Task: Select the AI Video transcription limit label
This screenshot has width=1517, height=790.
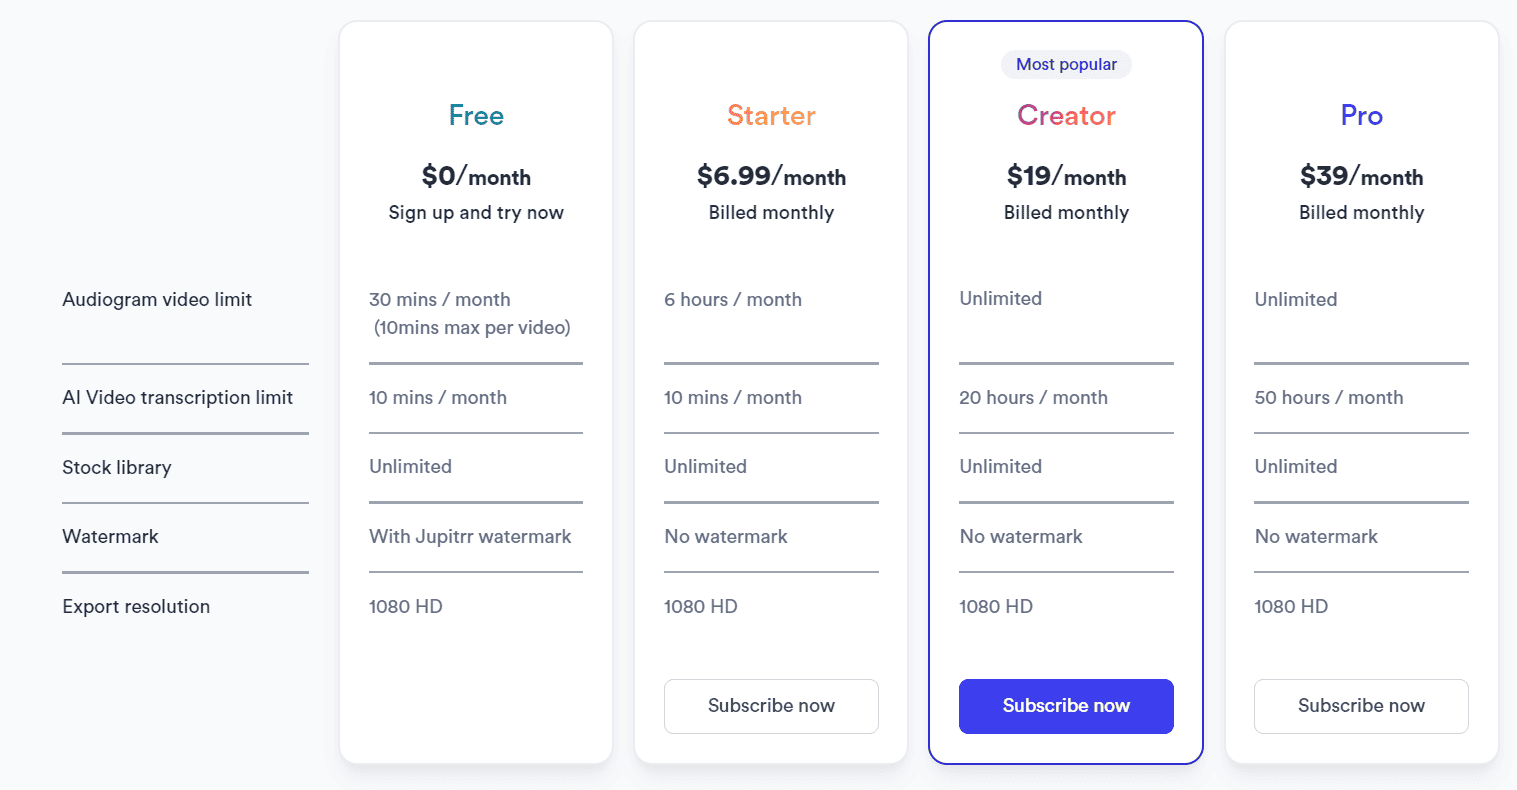Action: click(178, 397)
